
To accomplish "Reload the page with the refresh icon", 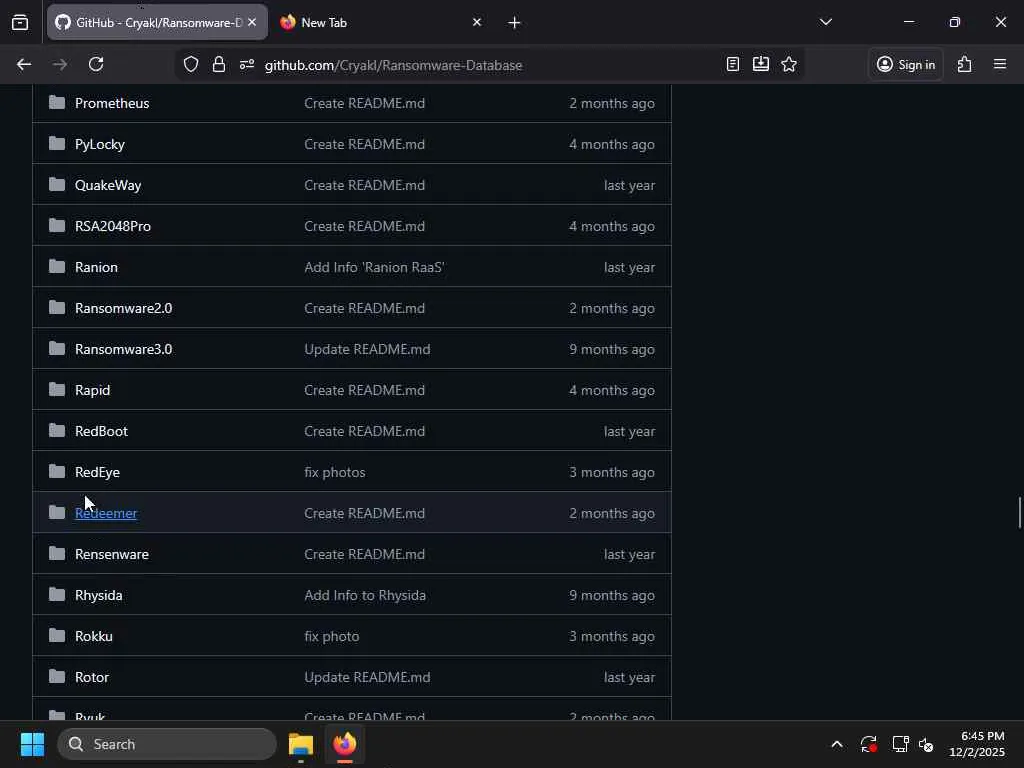I will pos(96,64).
